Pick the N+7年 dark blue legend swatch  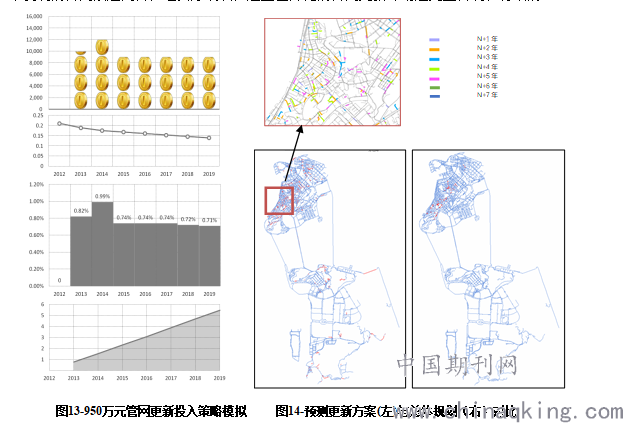coord(434,97)
